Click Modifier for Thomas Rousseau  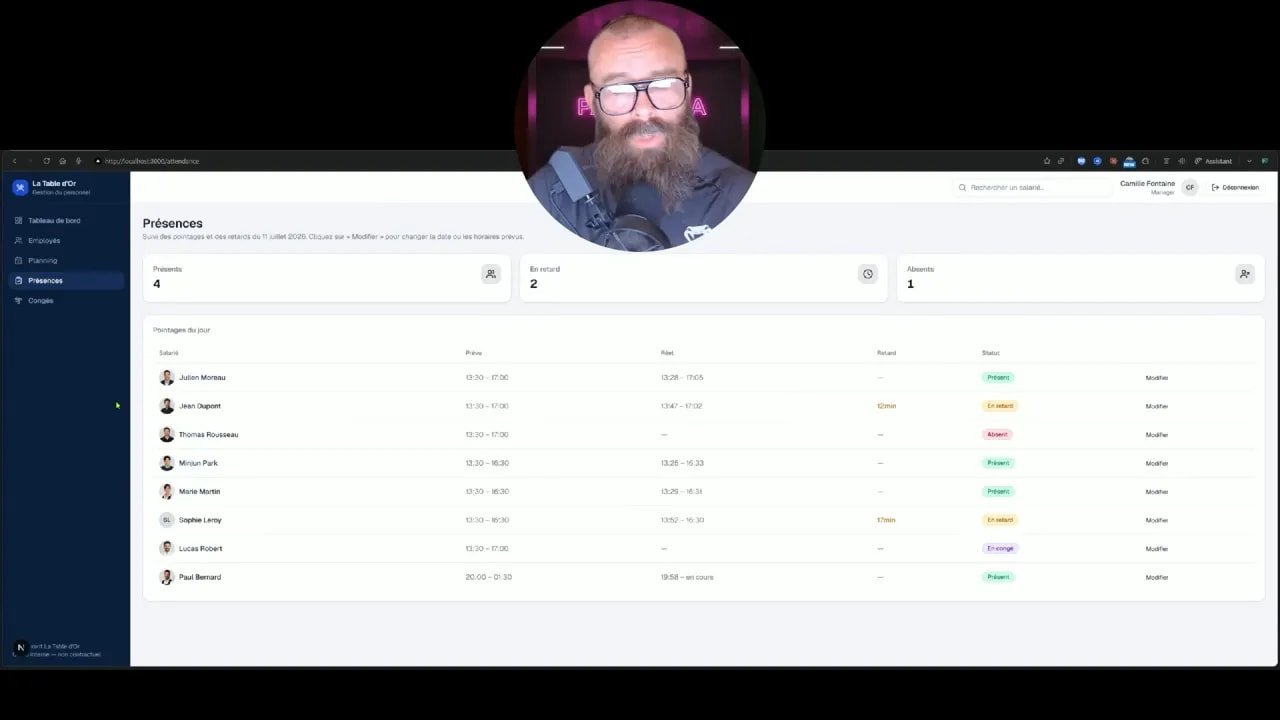[x=1157, y=435]
